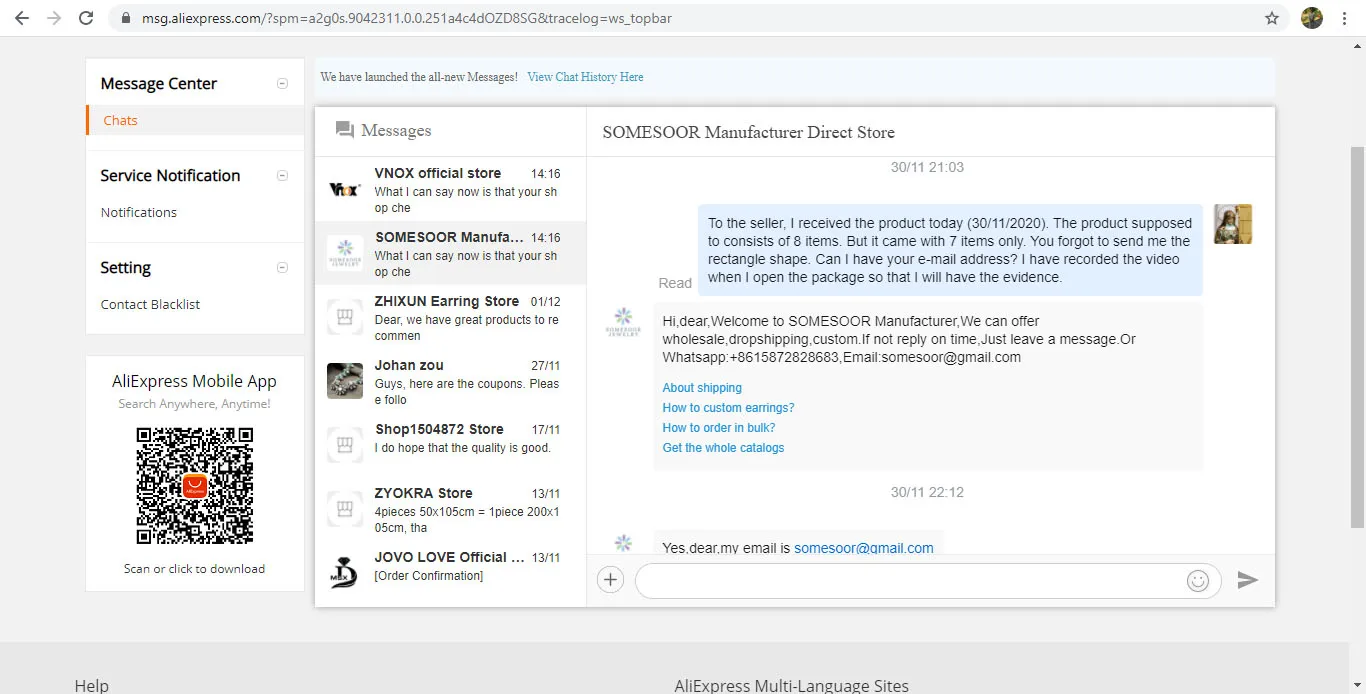The image size is (1366, 694).
Task: Click 30/11 22:12 timestamp in chat
Action: coord(927,492)
